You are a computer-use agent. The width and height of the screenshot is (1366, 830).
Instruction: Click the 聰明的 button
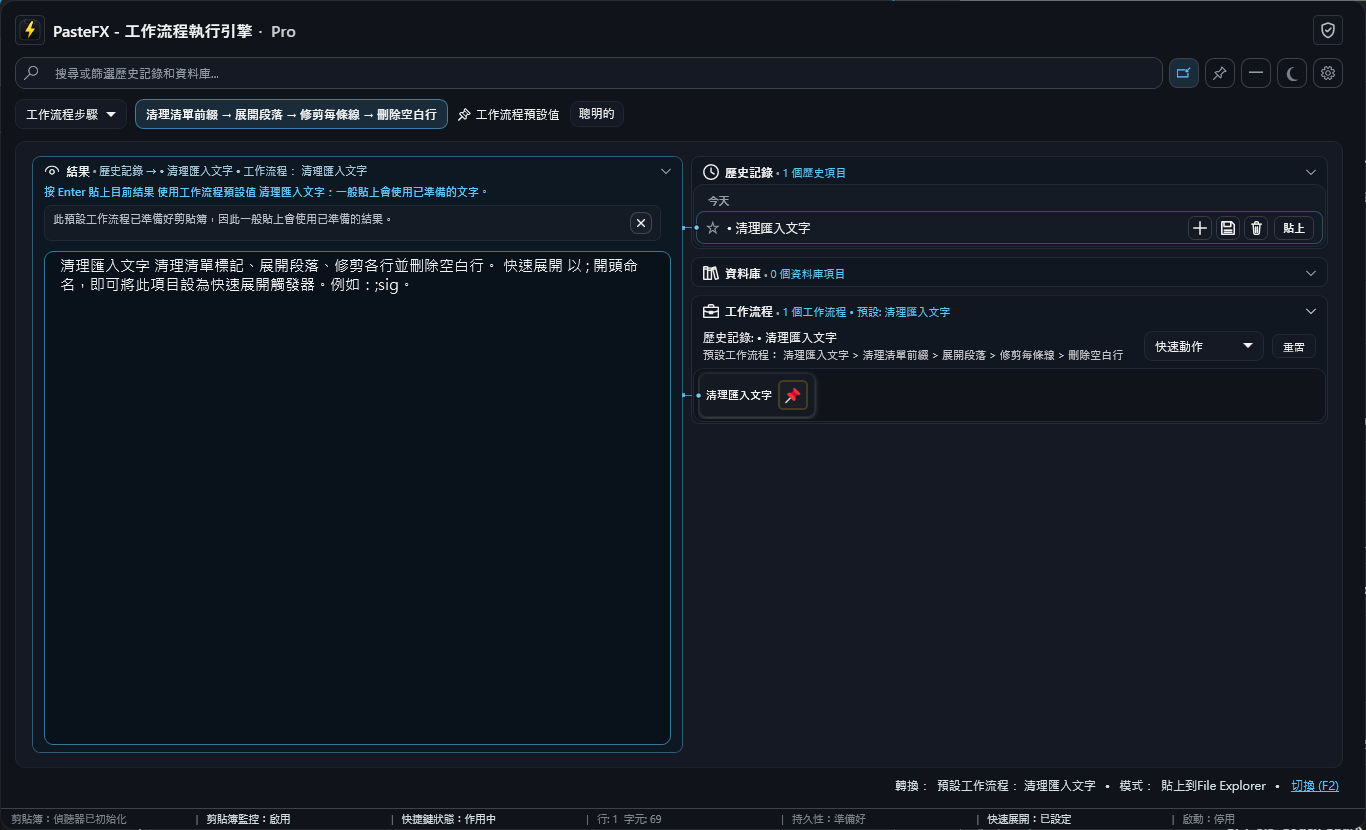coord(597,114)
